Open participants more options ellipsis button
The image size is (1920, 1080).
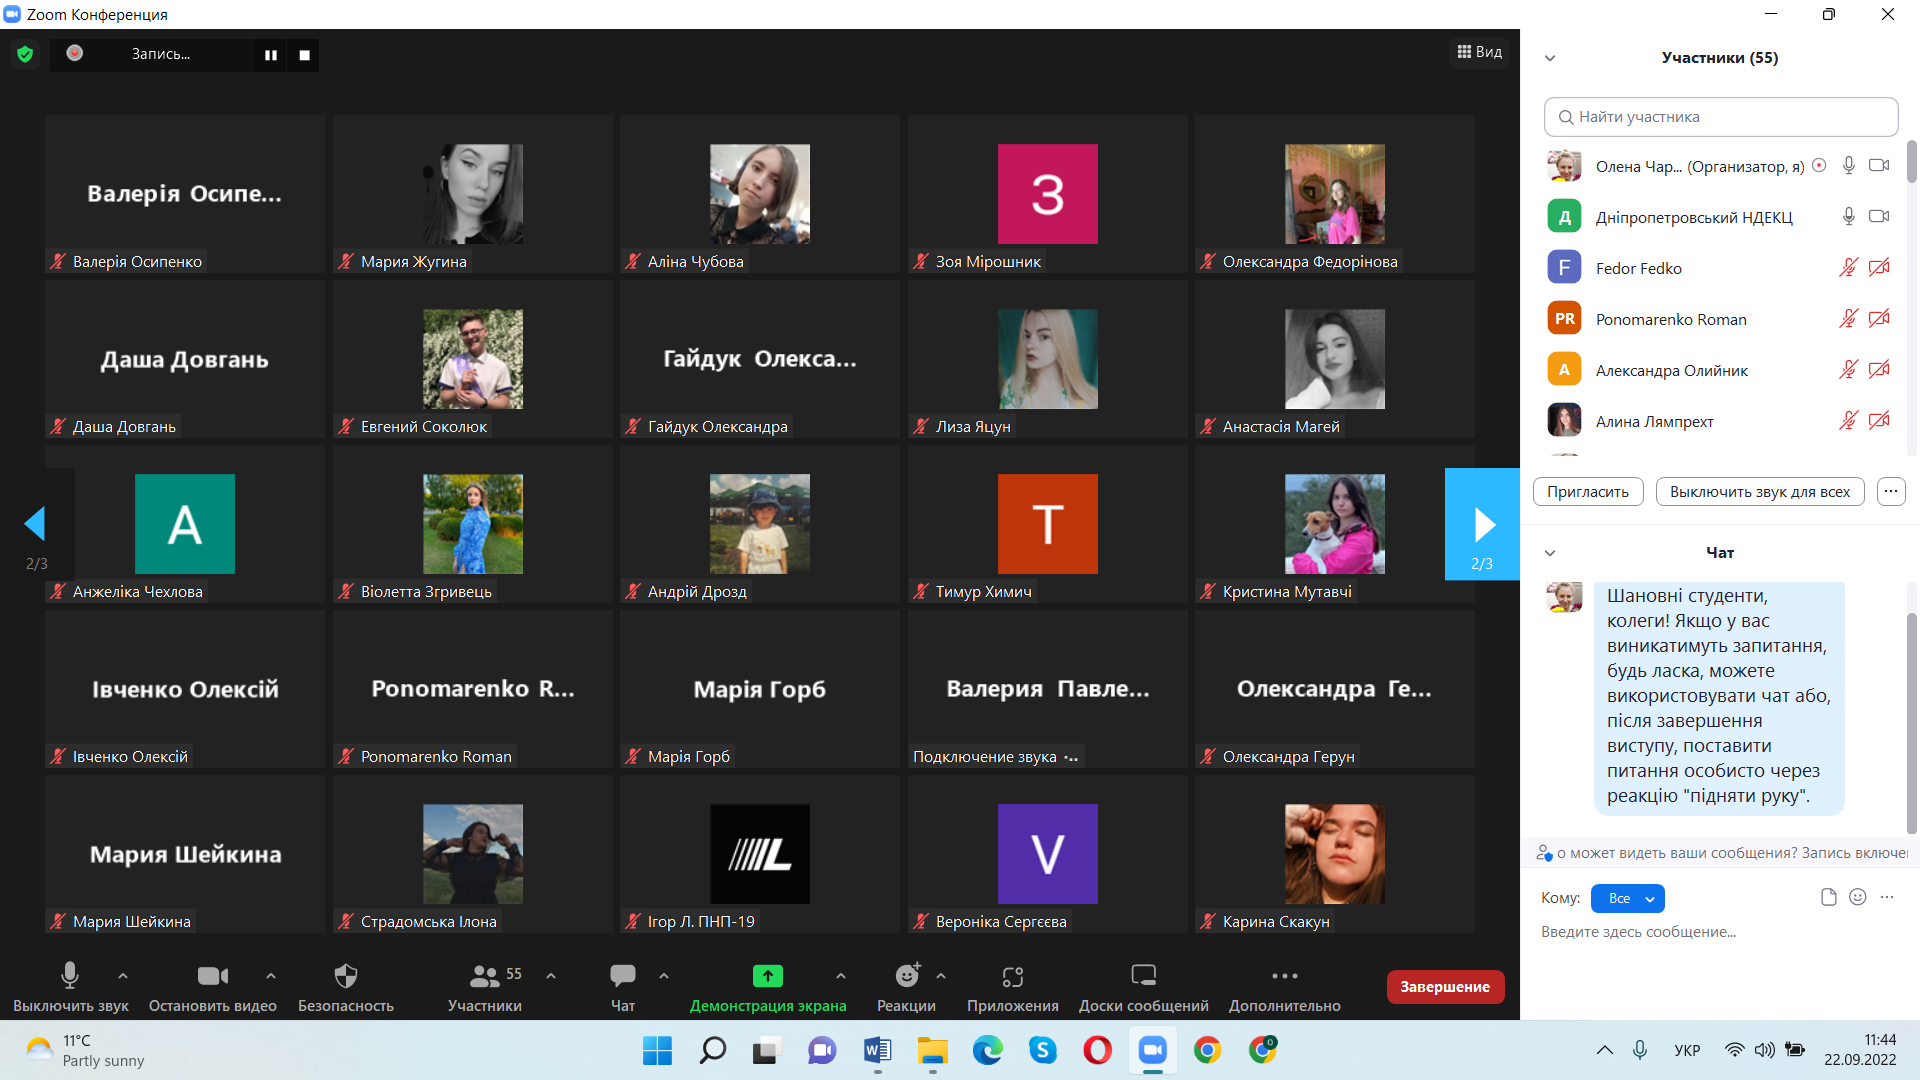1890,492
